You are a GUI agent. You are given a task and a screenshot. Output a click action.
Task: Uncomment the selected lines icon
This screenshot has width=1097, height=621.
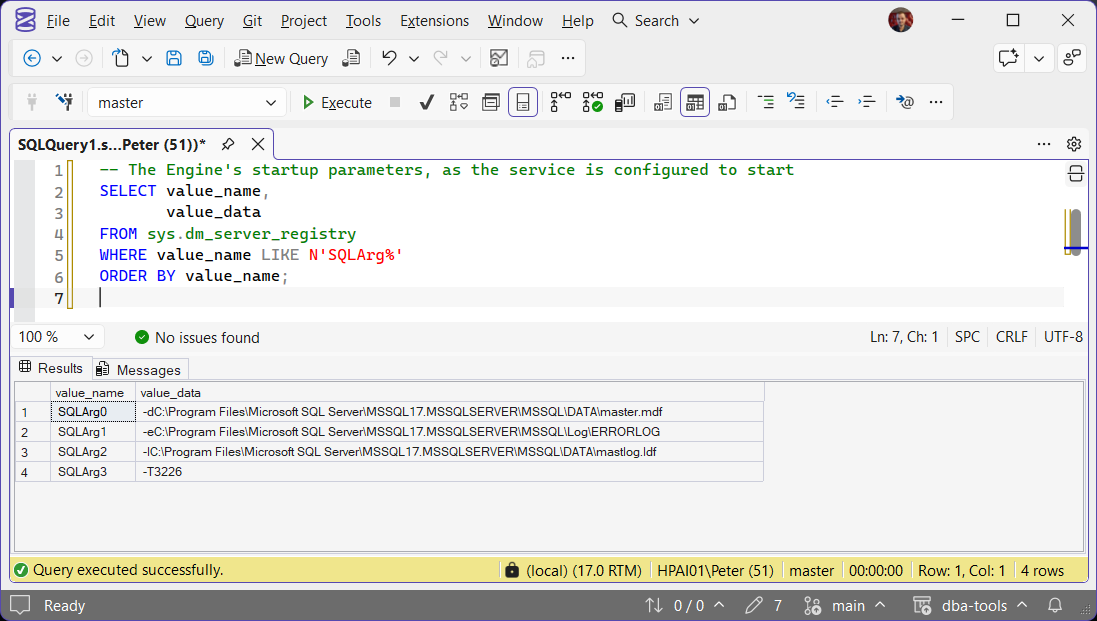coord(795,102)
